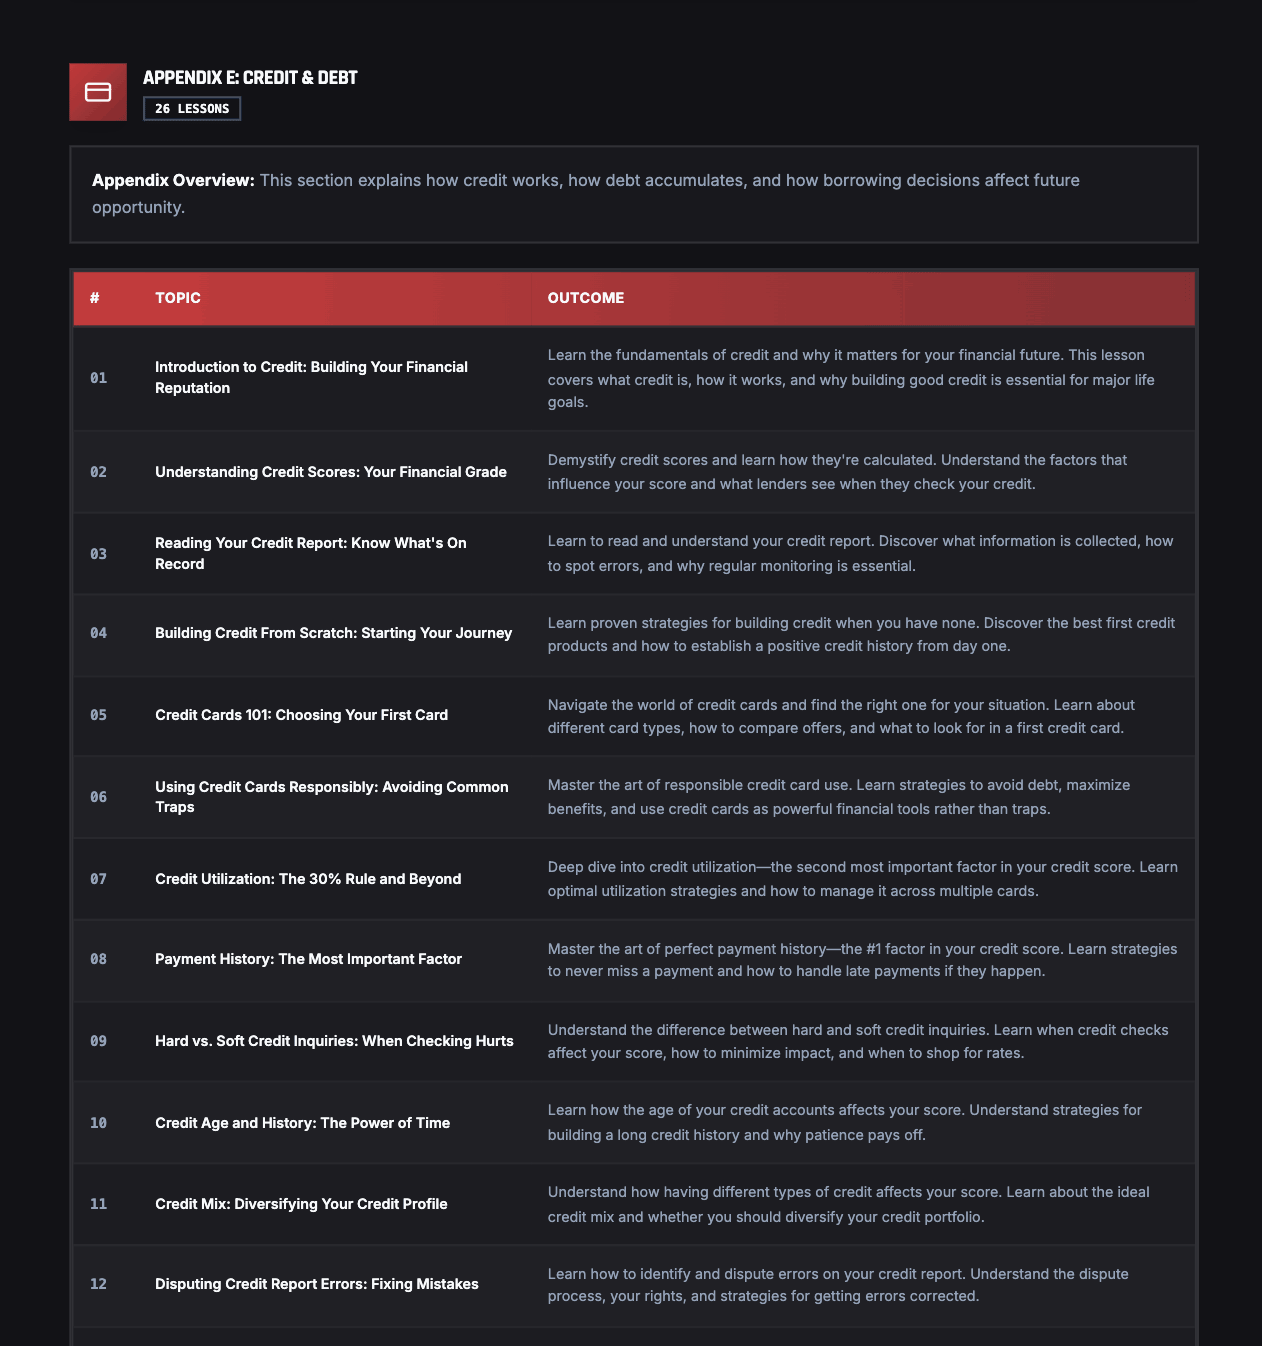Select Hard vs. Soft Credit Inquiries lesson
The image size is (1262, 1346).
pos(334,1041)
